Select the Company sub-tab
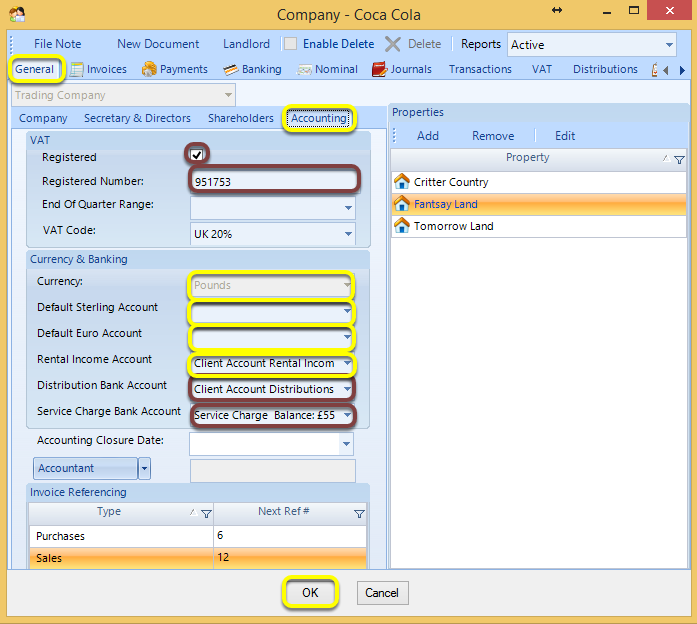The image size is (697, 624). tap(43, 118)
